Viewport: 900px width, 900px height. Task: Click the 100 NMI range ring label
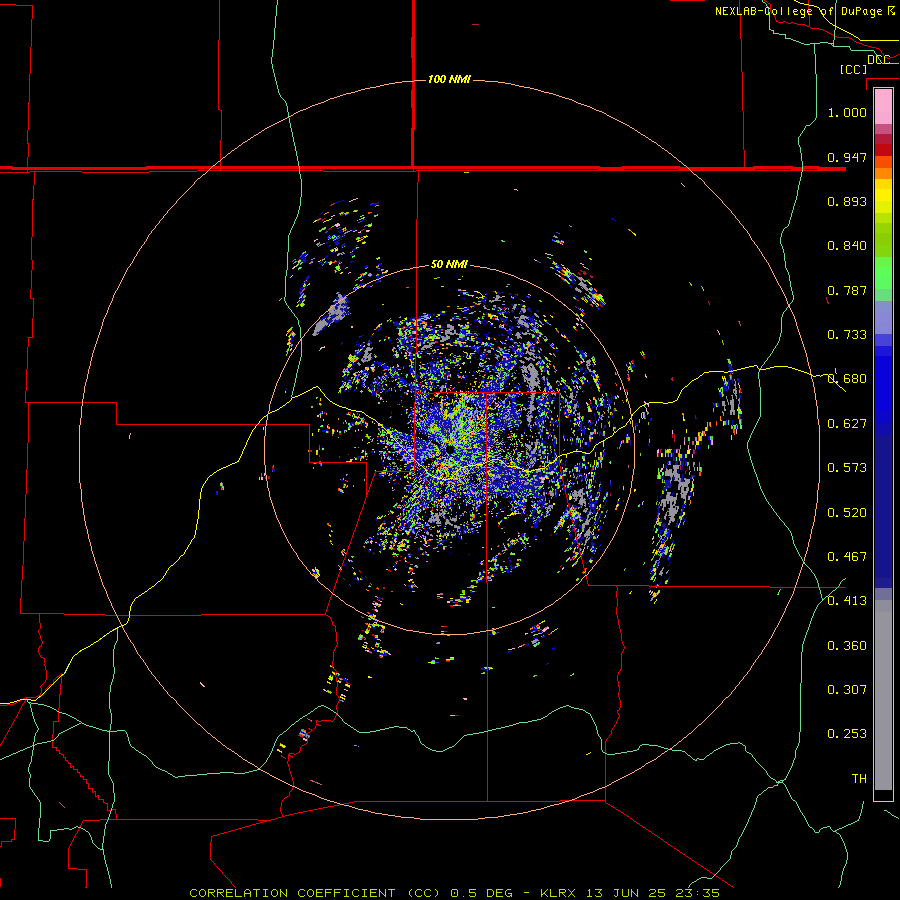click(449, 79)
